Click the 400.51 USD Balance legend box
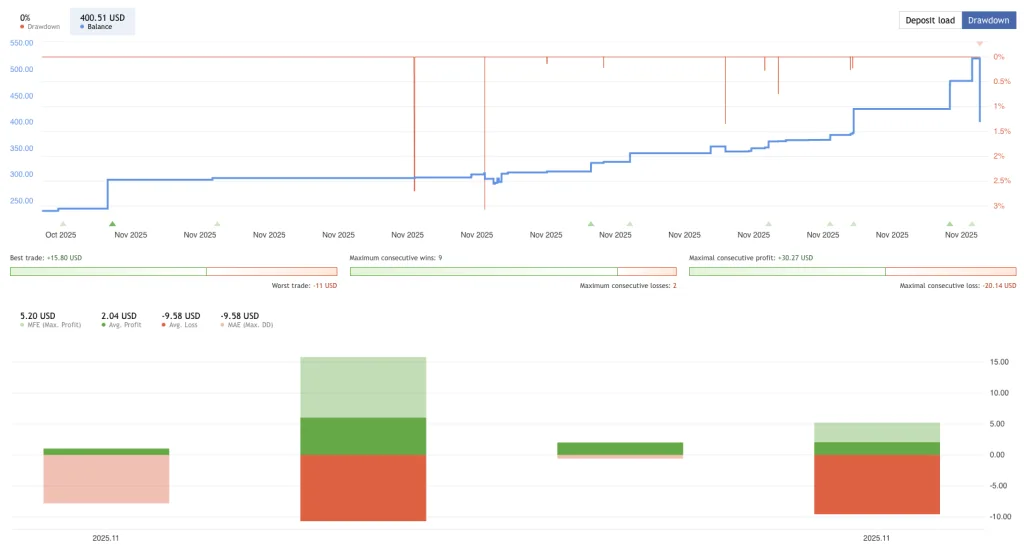 pyautogui.click(x=102, y=20)
